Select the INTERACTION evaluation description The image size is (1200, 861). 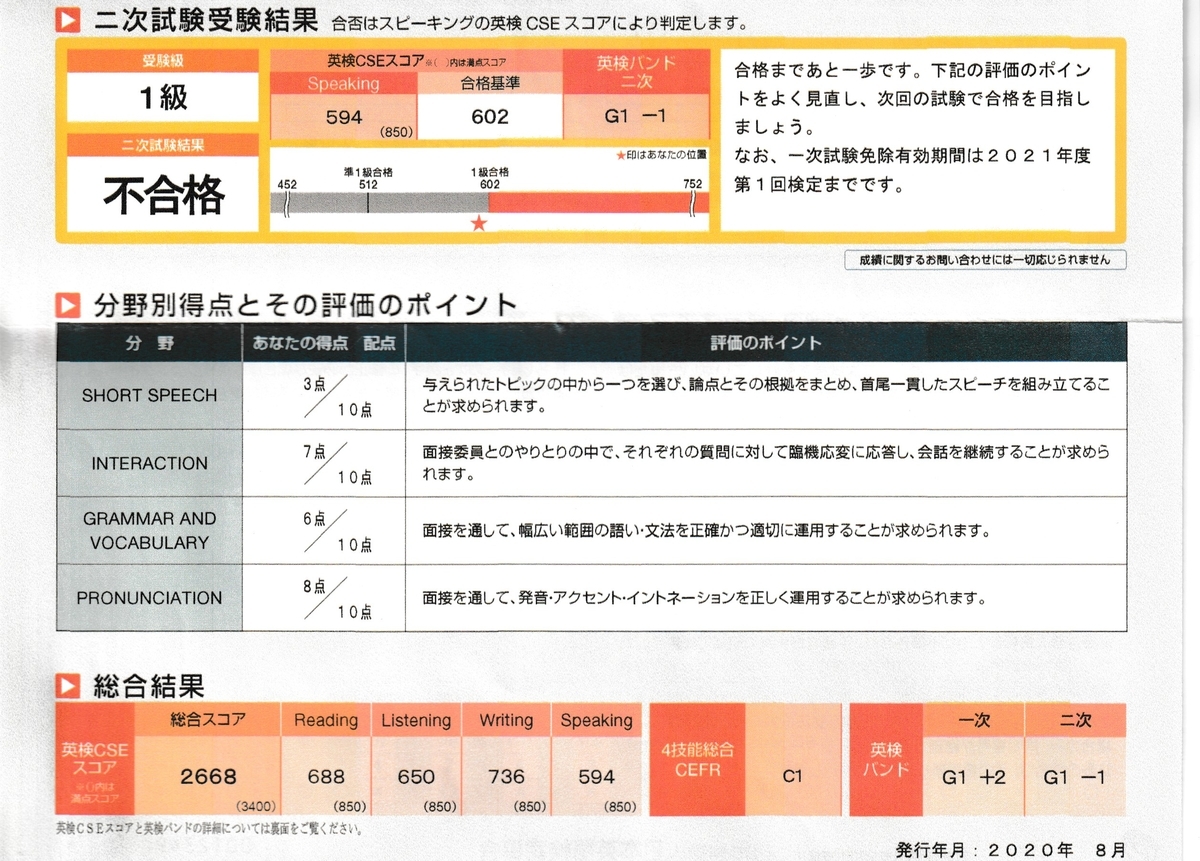coord(767,464)
